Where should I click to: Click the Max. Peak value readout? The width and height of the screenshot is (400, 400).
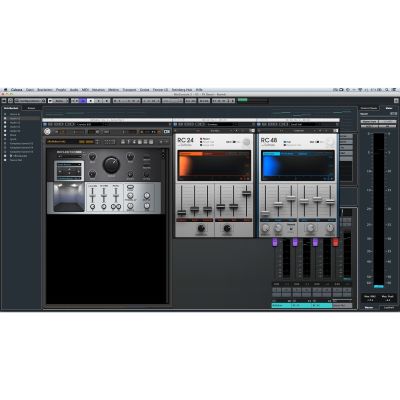[388, 300]
